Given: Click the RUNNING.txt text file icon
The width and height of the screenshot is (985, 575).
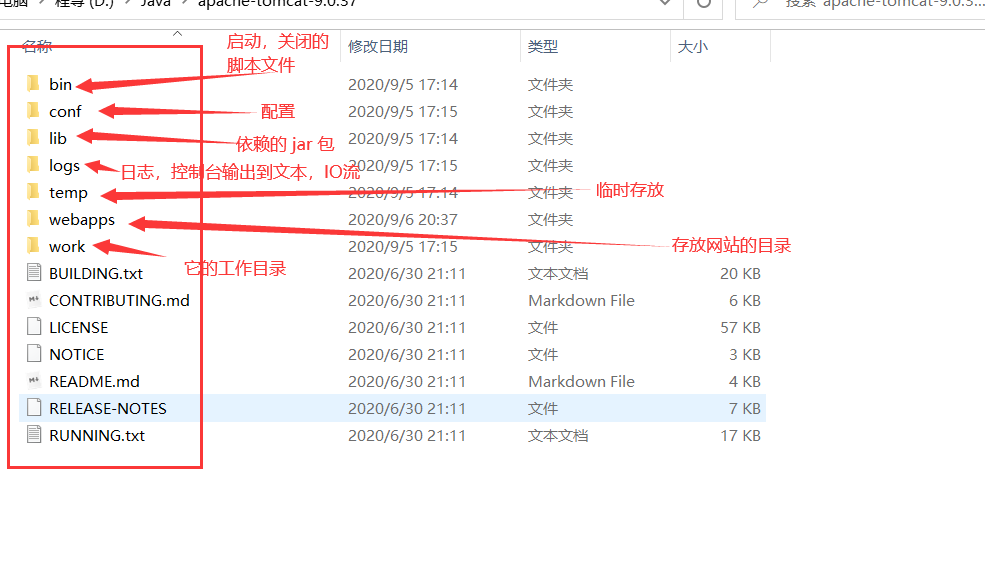Looking at the screenshot, I should [x=34, y=435].
